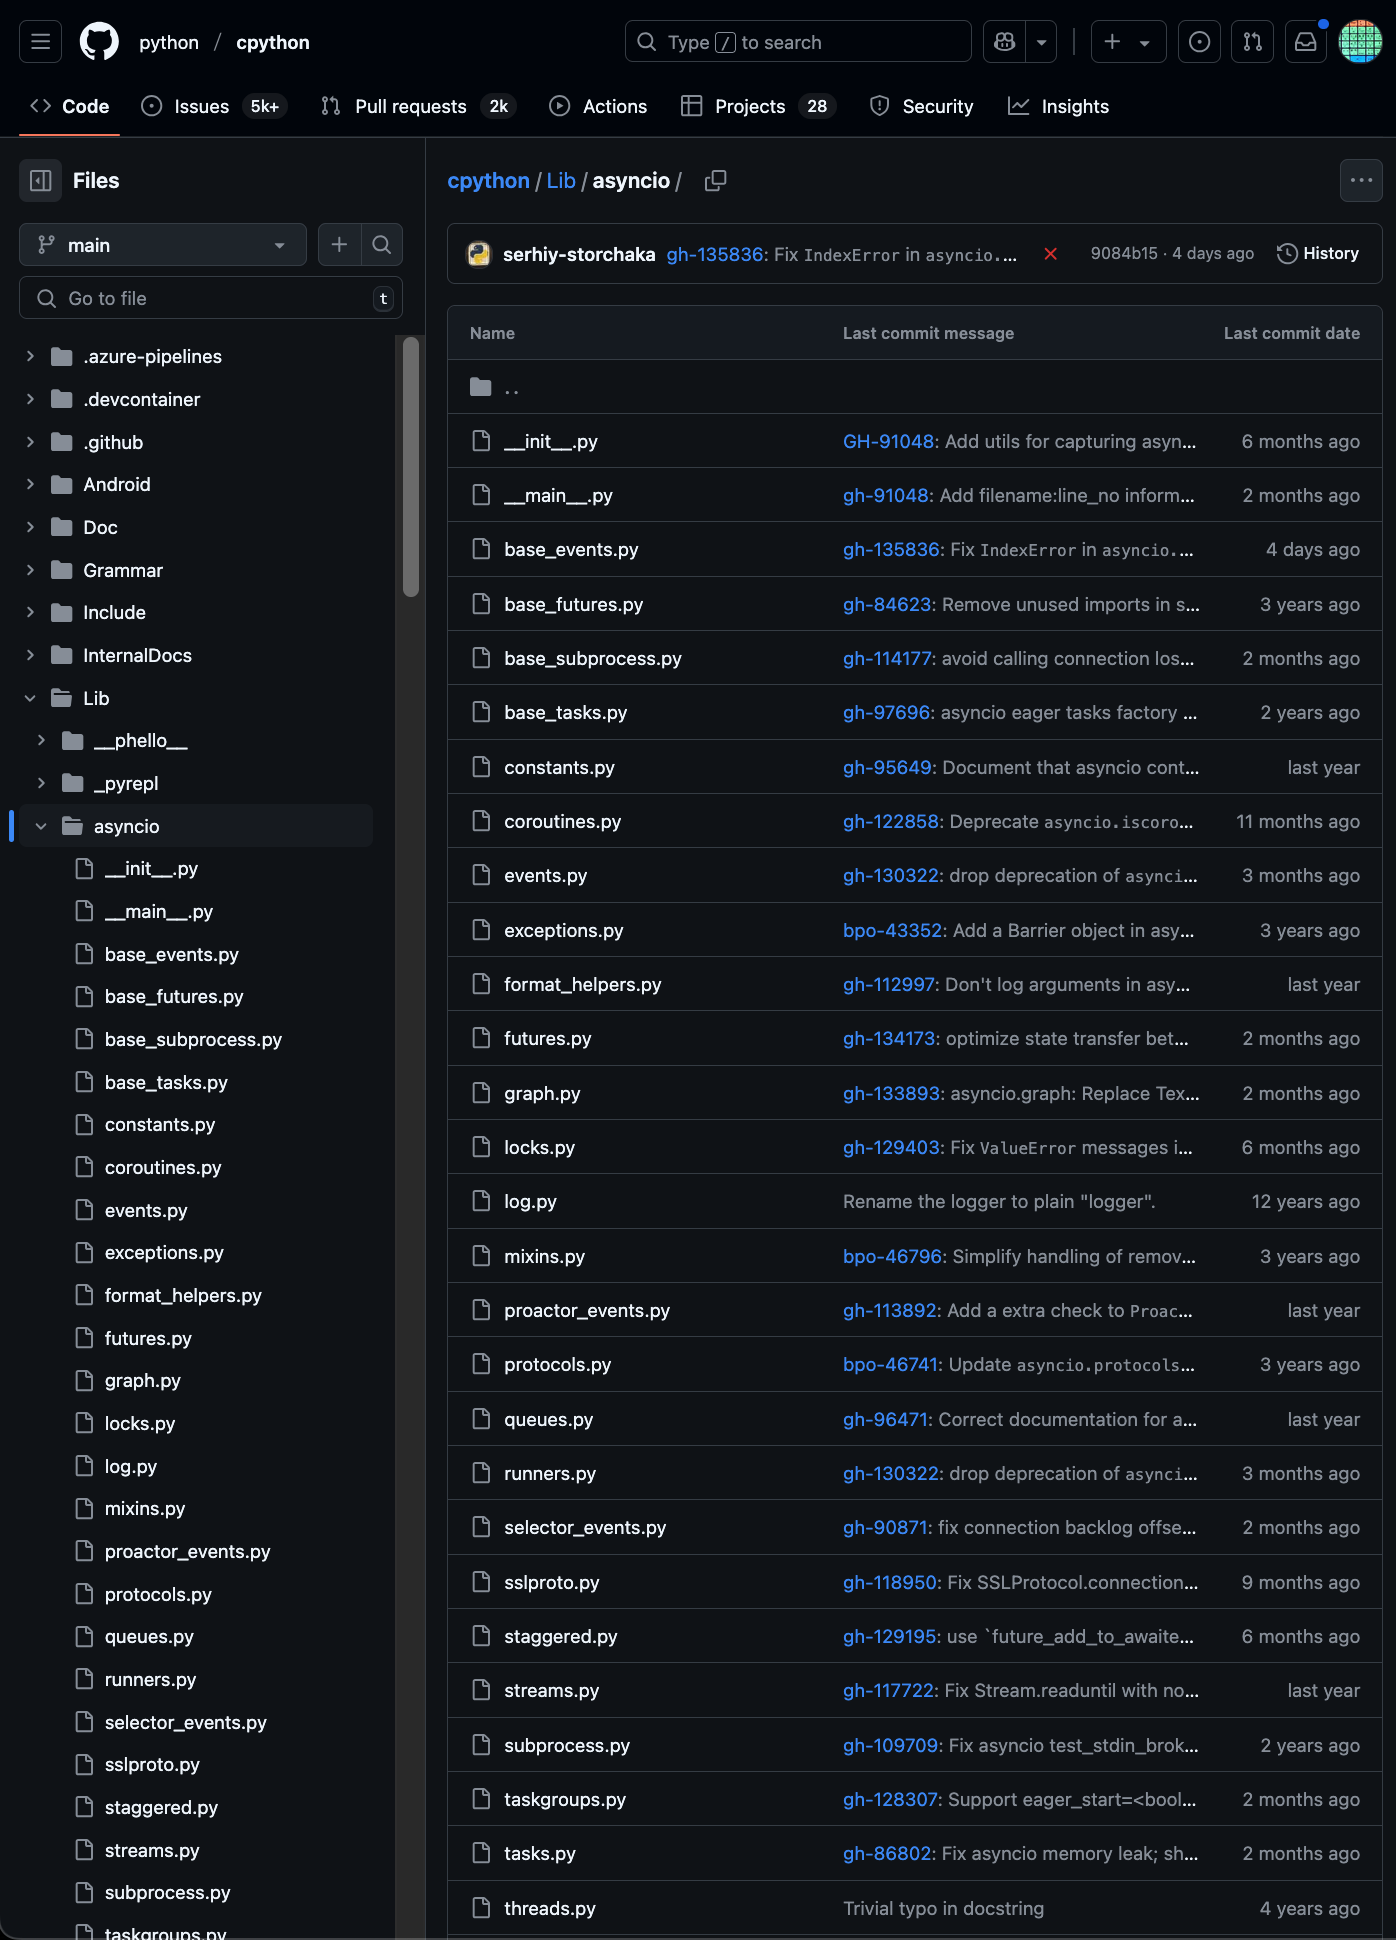Screen dimensions: 1396x1940
Task: Open Copilot dropdown arrow
Action: (1042, 42)
